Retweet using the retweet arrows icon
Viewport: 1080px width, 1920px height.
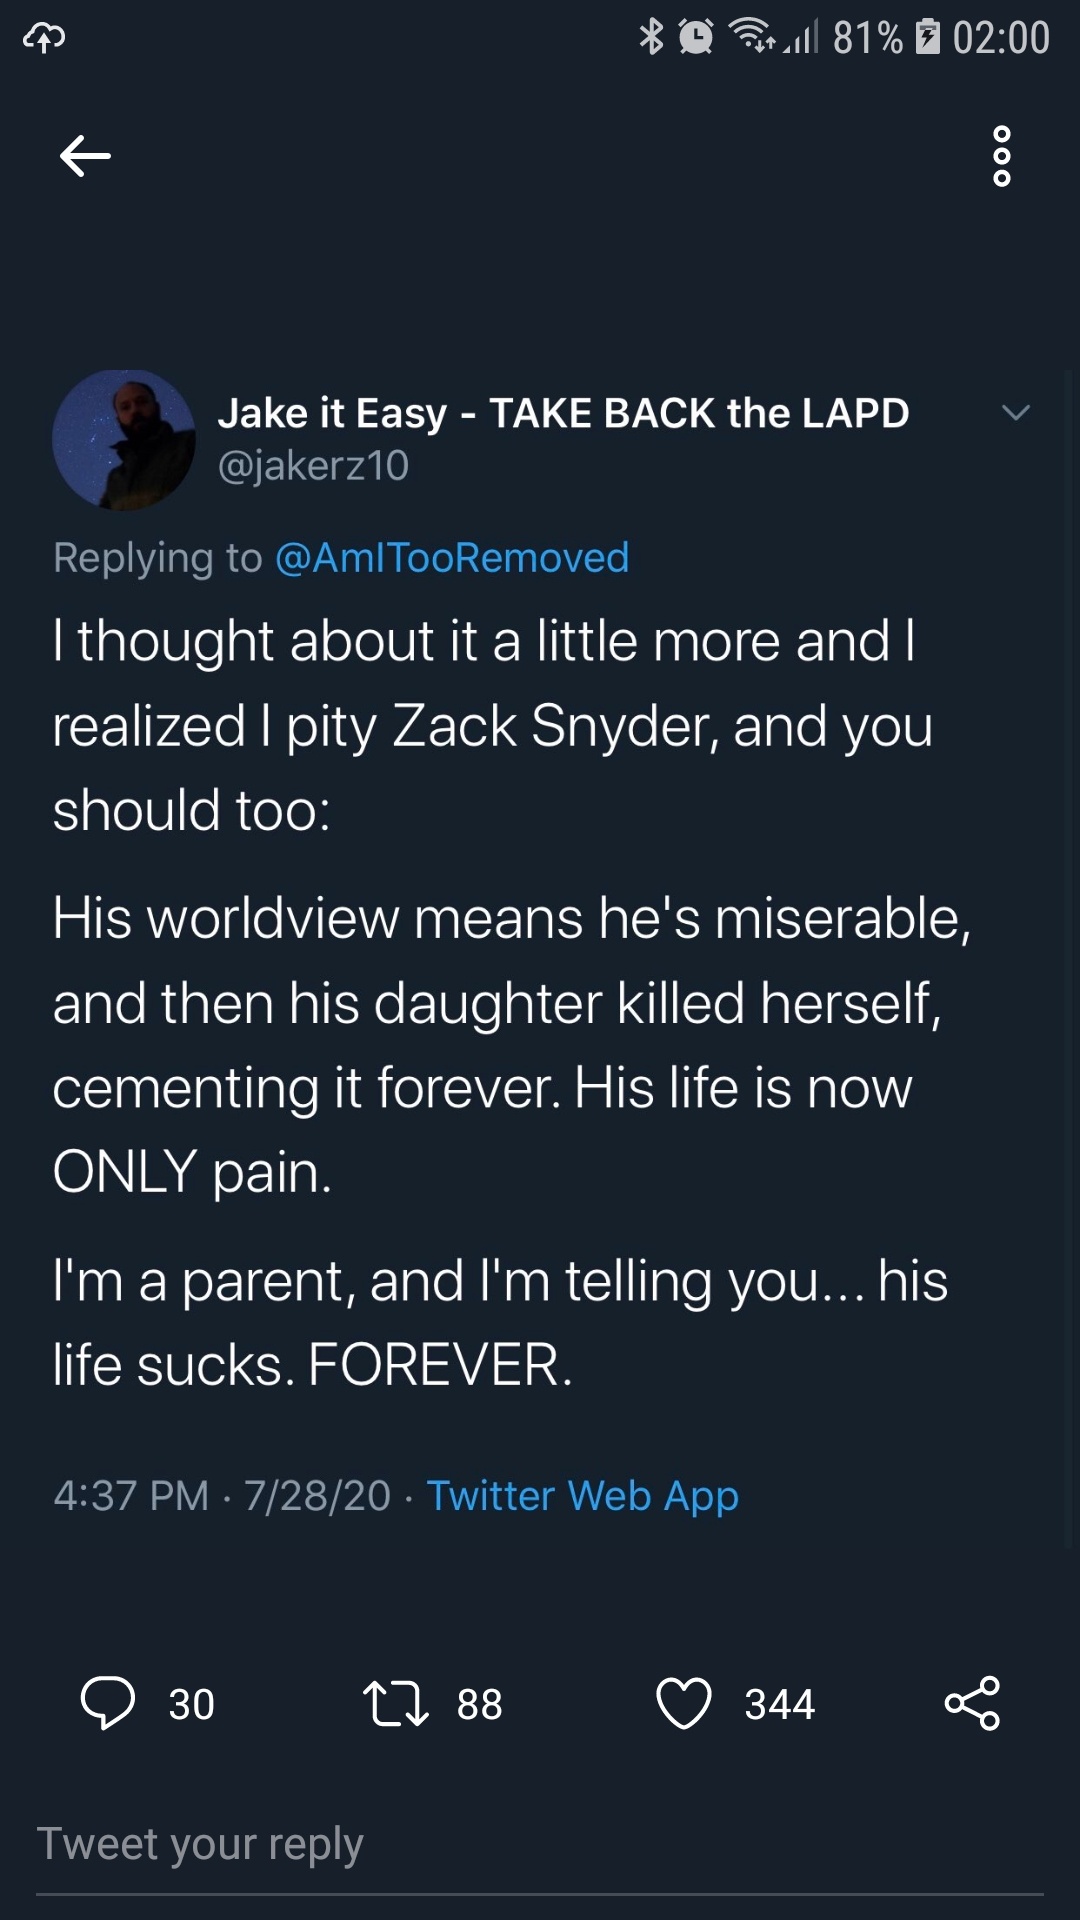[395, 1704]
